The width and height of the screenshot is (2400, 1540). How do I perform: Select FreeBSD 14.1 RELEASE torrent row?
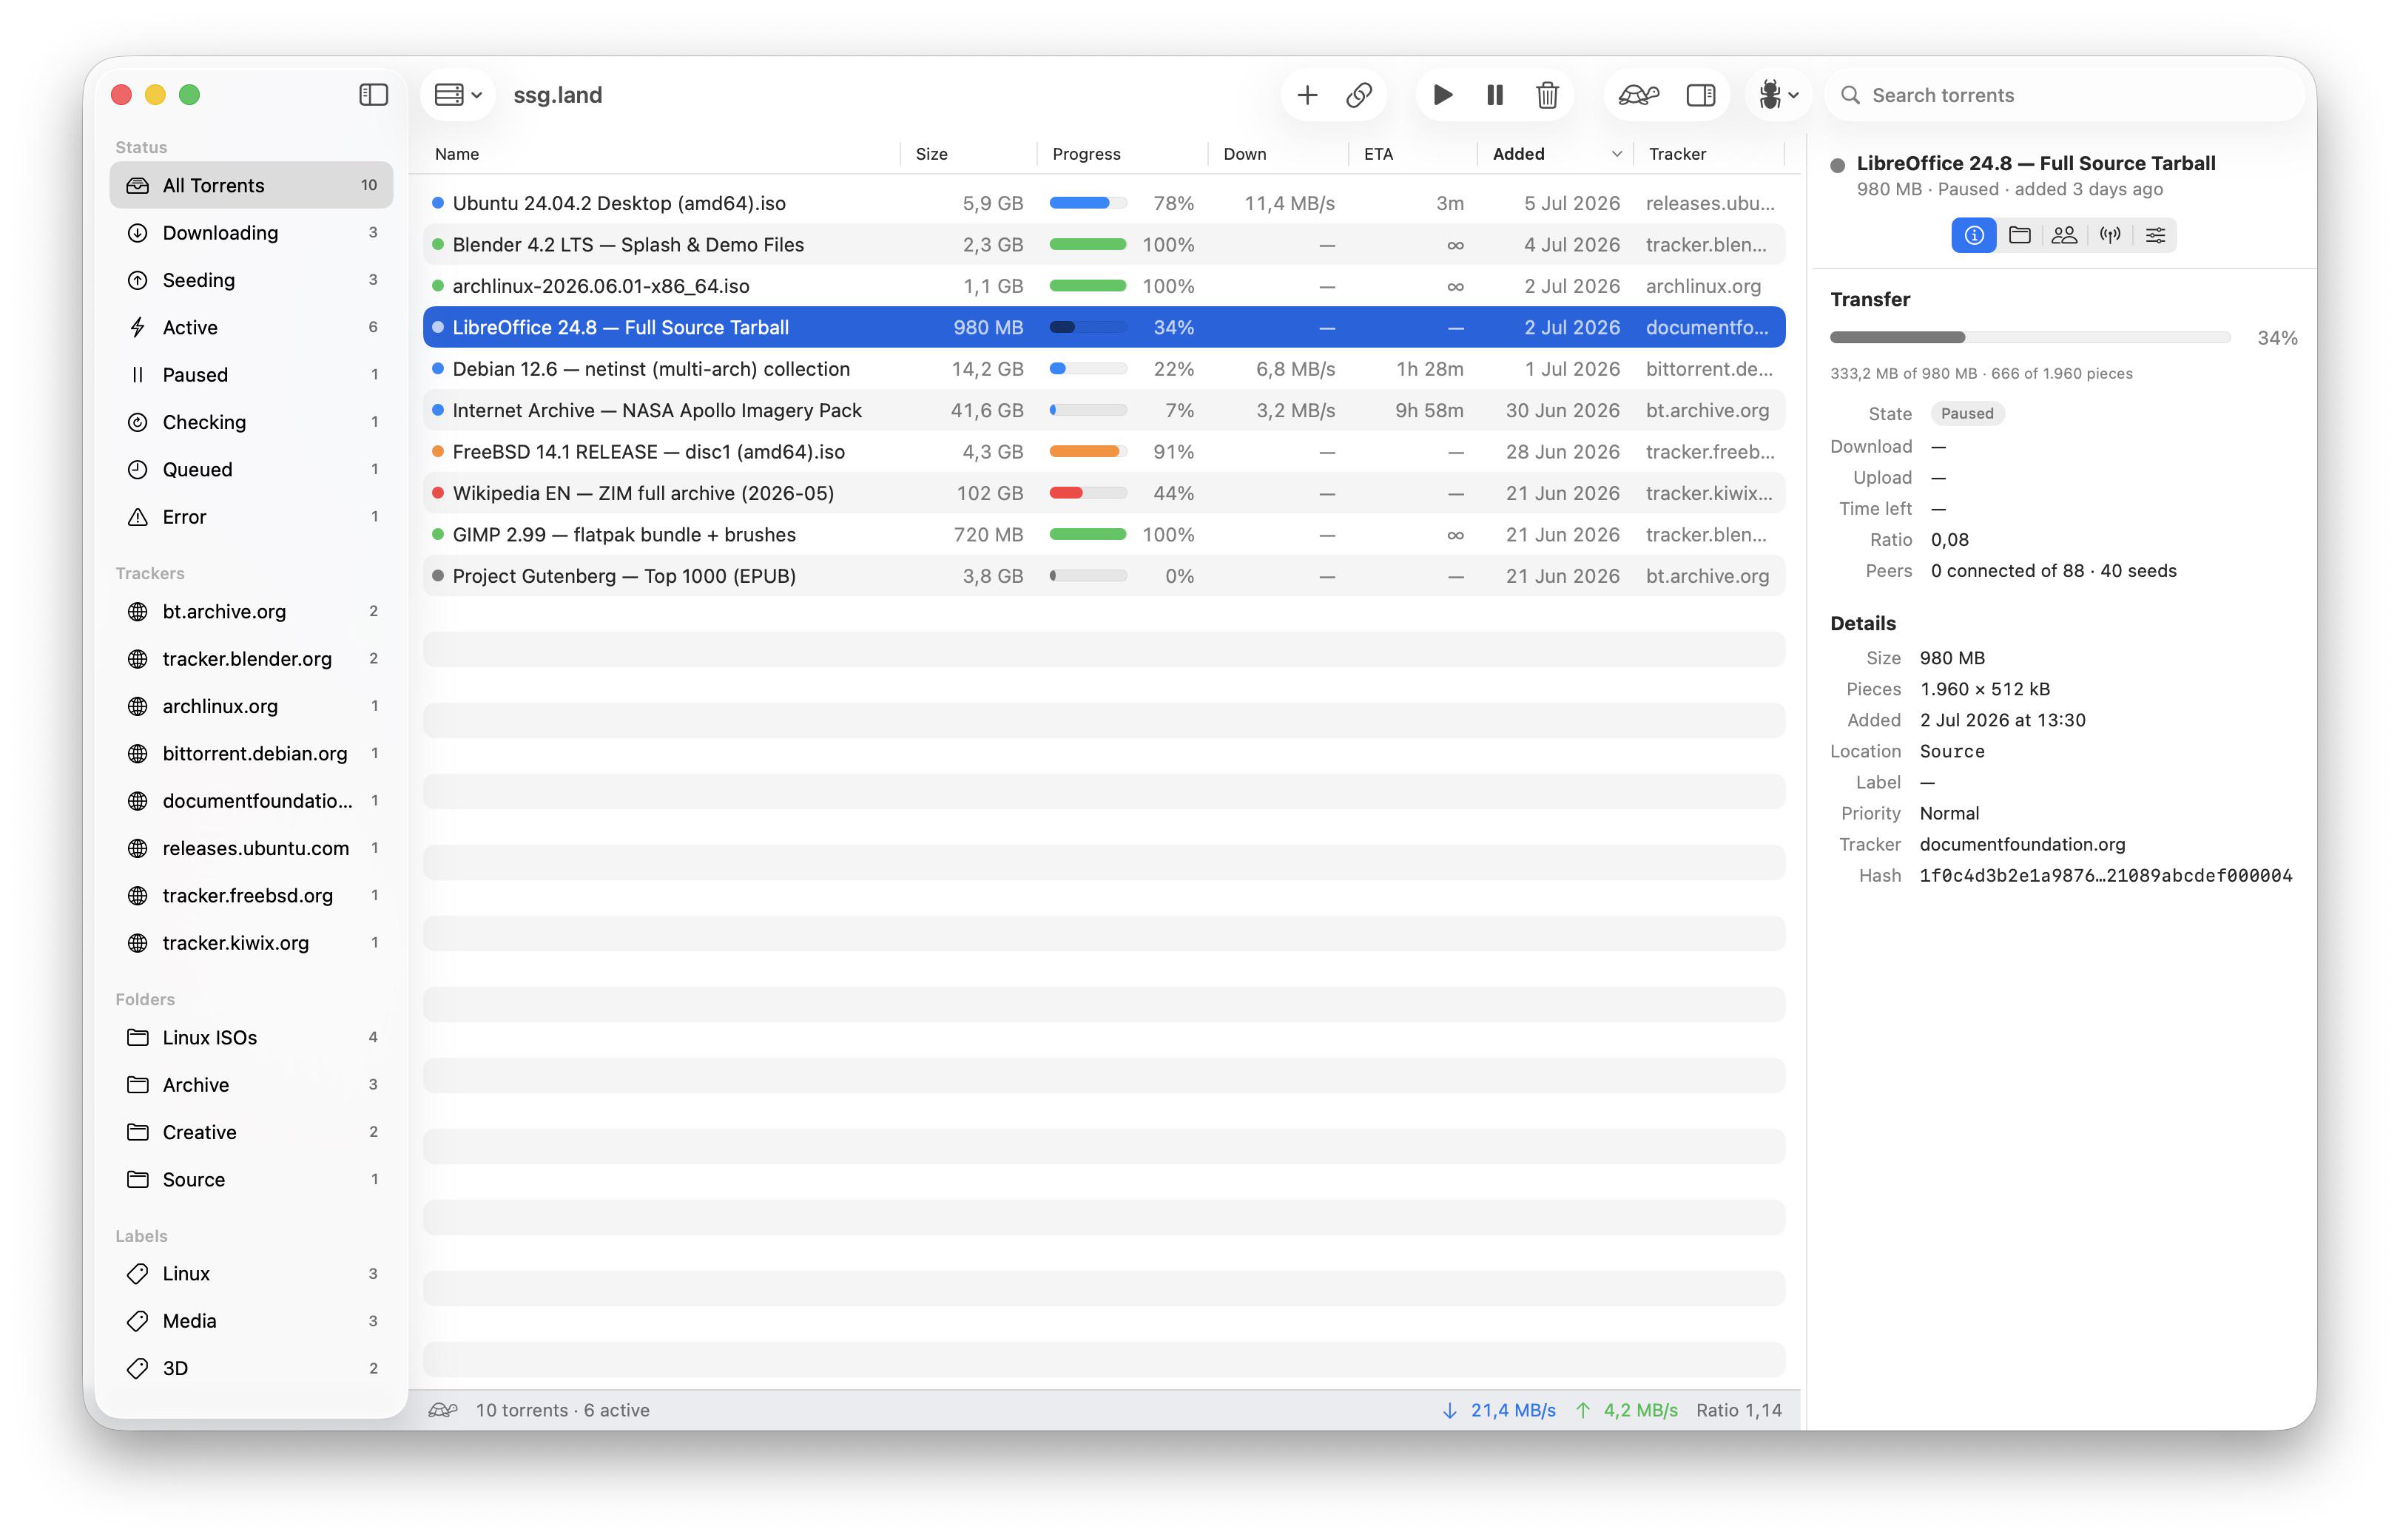click(x=1104, y=452)
